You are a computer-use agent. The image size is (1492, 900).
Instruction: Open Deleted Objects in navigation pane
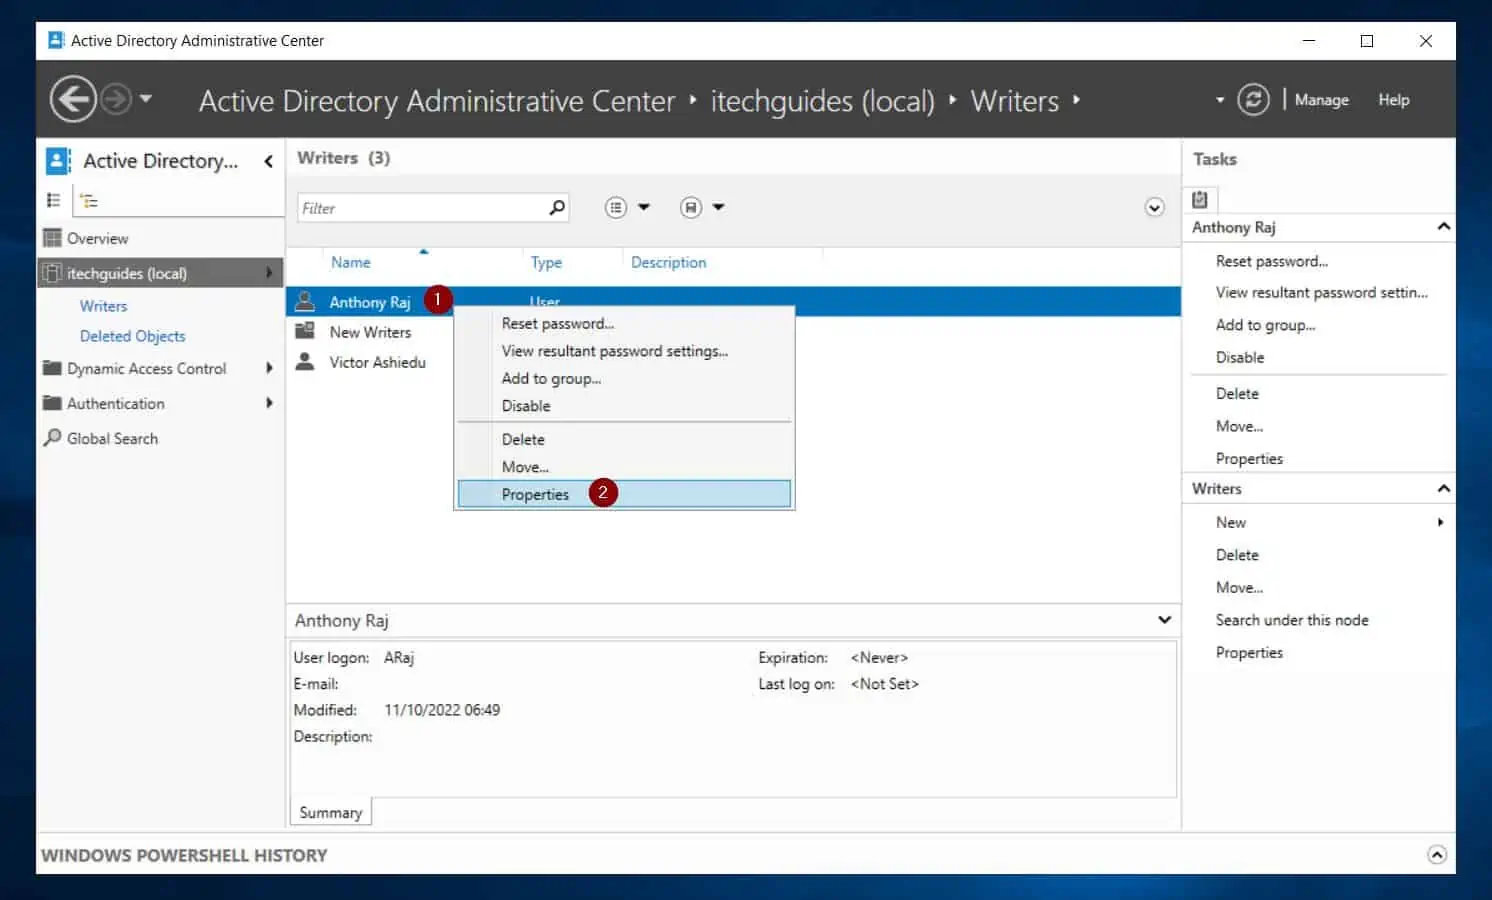pos(132,336)
